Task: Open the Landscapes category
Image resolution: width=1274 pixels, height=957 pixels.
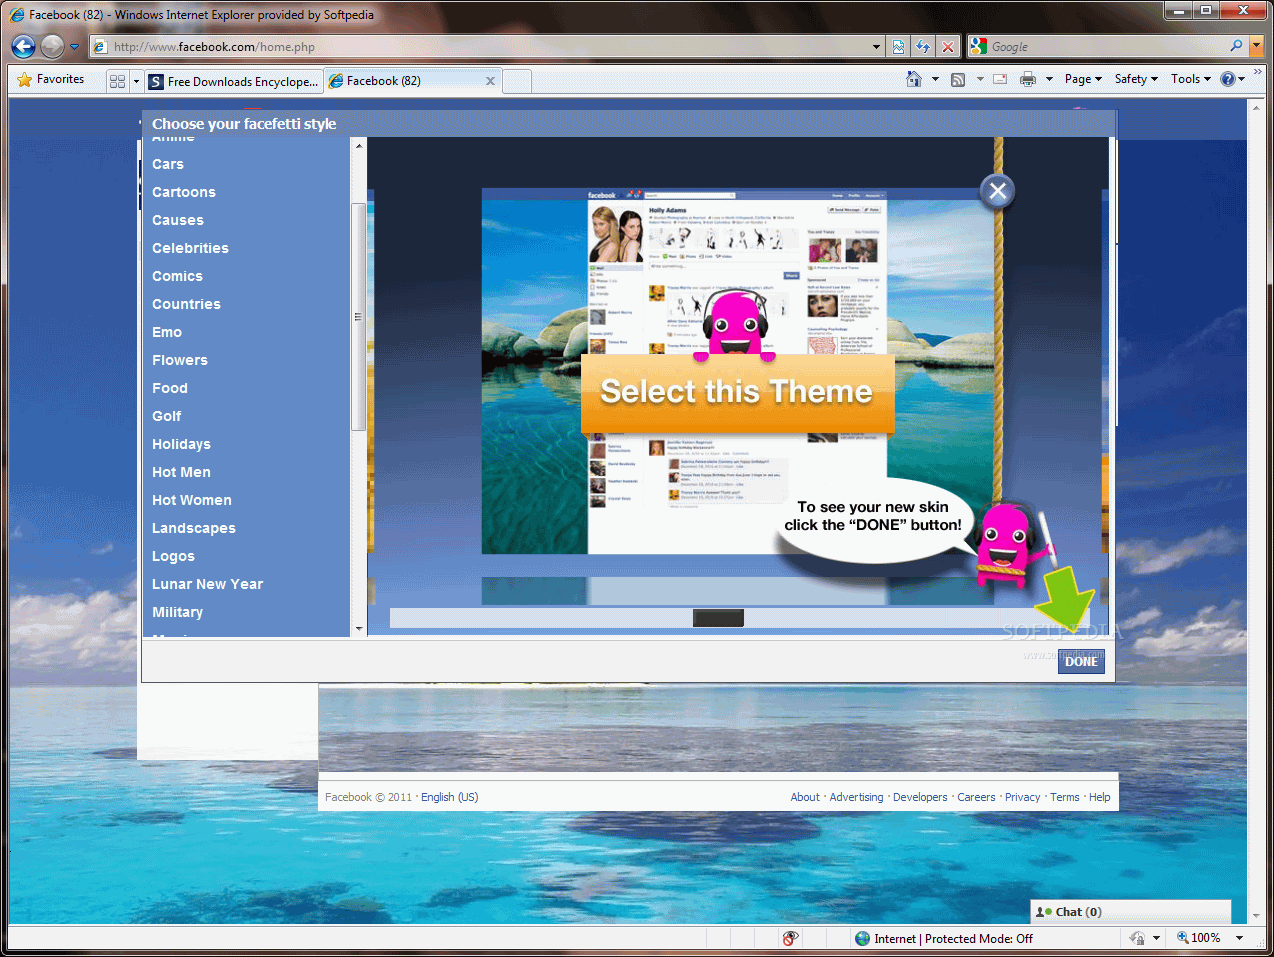Action: pos(194,528)
